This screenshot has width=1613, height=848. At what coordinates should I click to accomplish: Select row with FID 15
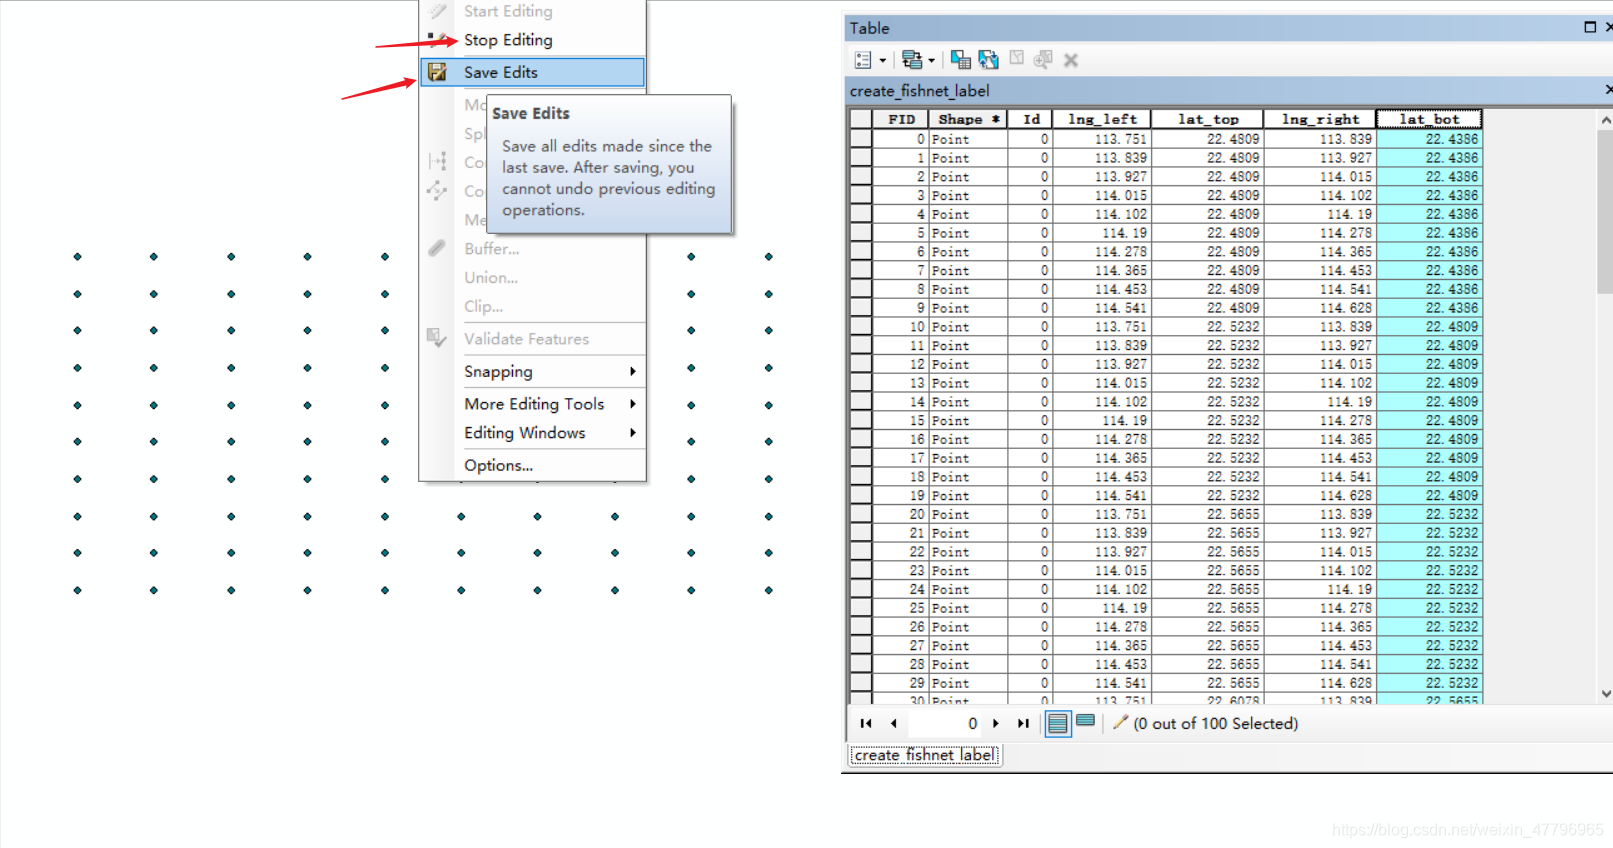(x=861, y=421)
